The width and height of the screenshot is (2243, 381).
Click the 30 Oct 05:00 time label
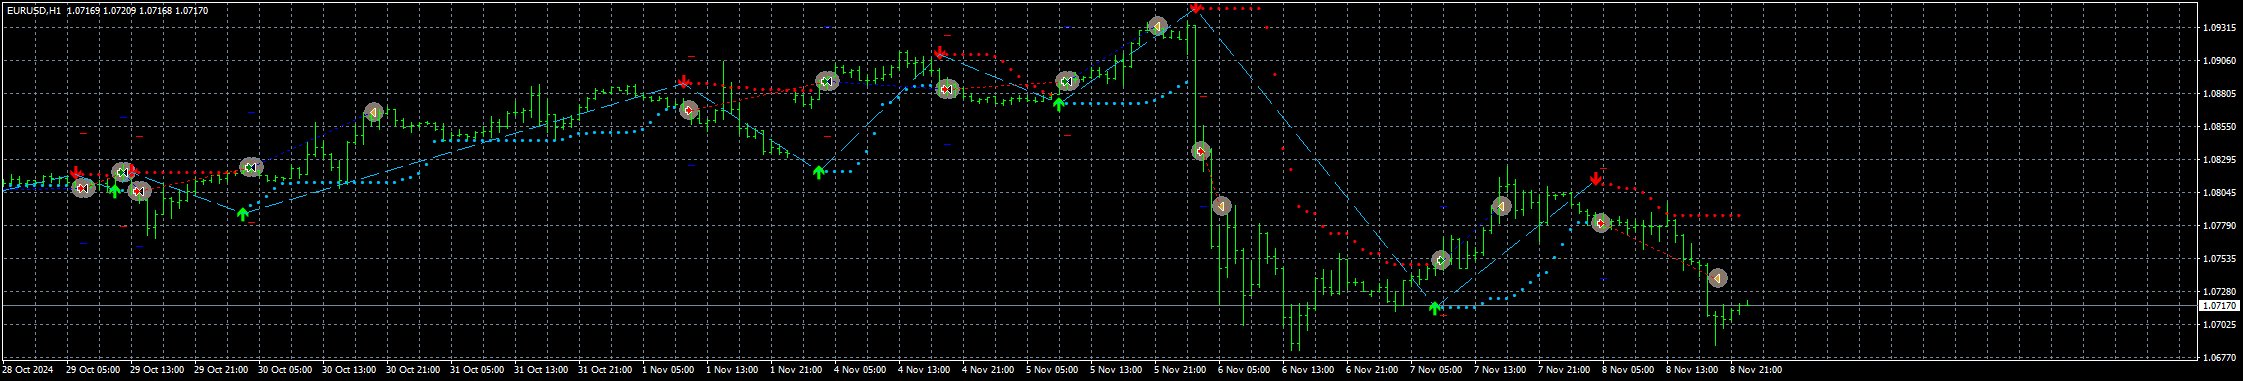coord(285,370)
